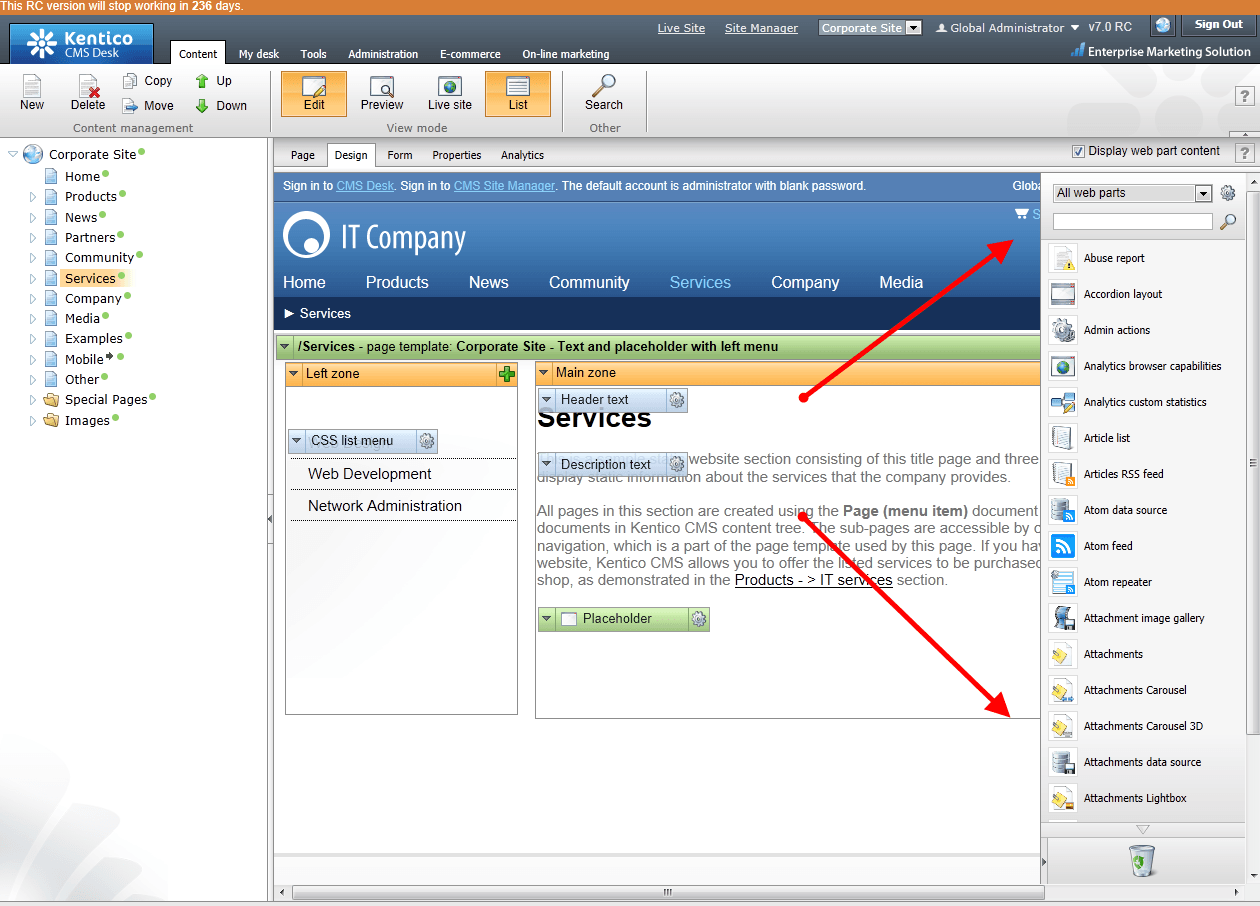This screenshot has height=906, width=1260.
Task: Select the Atom feed web part icon
Action: pyautogui.click(x=1062, y=546)
